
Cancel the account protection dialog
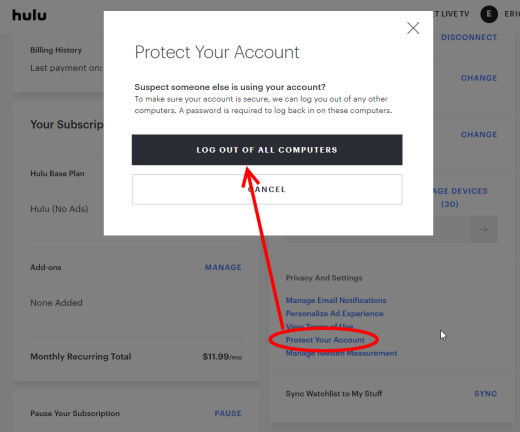click(x=267, y=189)
